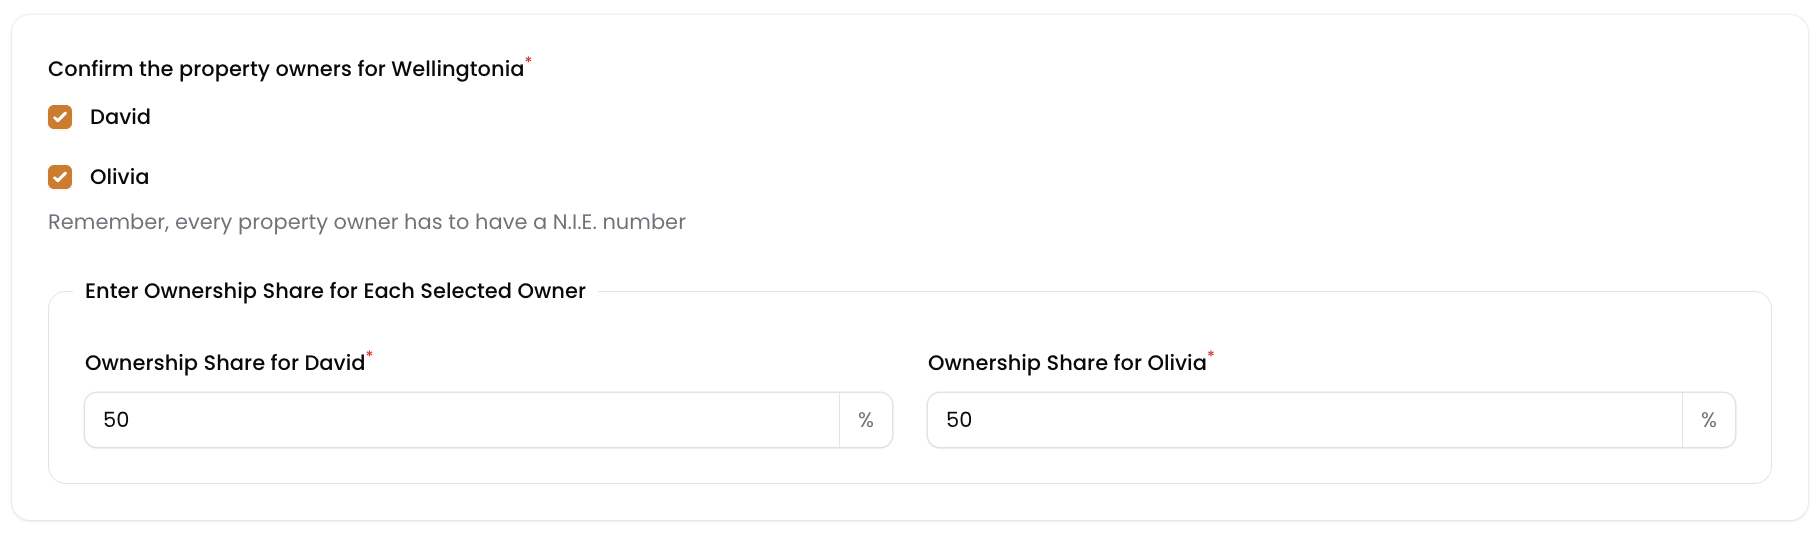This screenshot has height=534, width=1820.
Task: Click the "Ownership Share for David" field label
Action: 224,363
